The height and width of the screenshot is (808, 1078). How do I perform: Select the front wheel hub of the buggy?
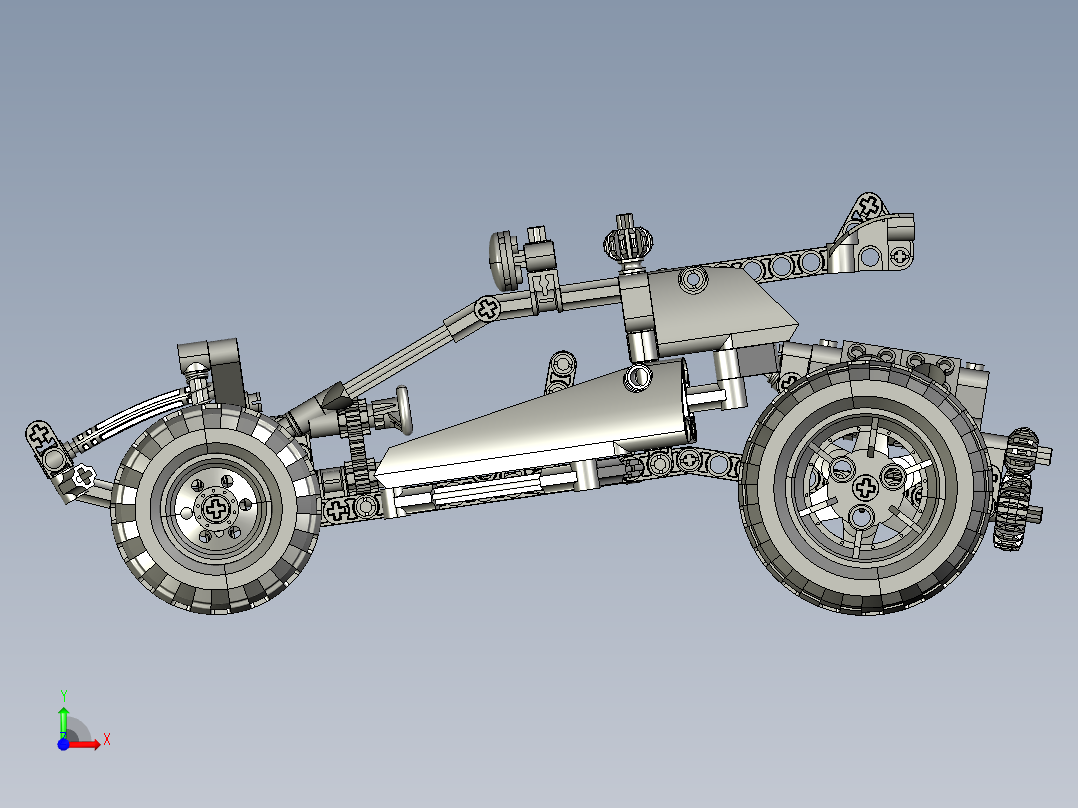(x=217, y=509)
